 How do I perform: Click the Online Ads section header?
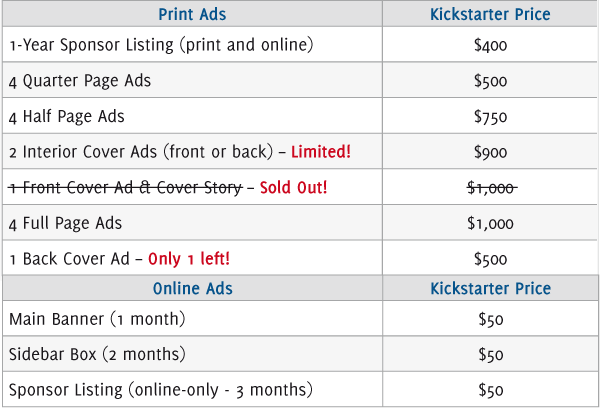(192, 288)
